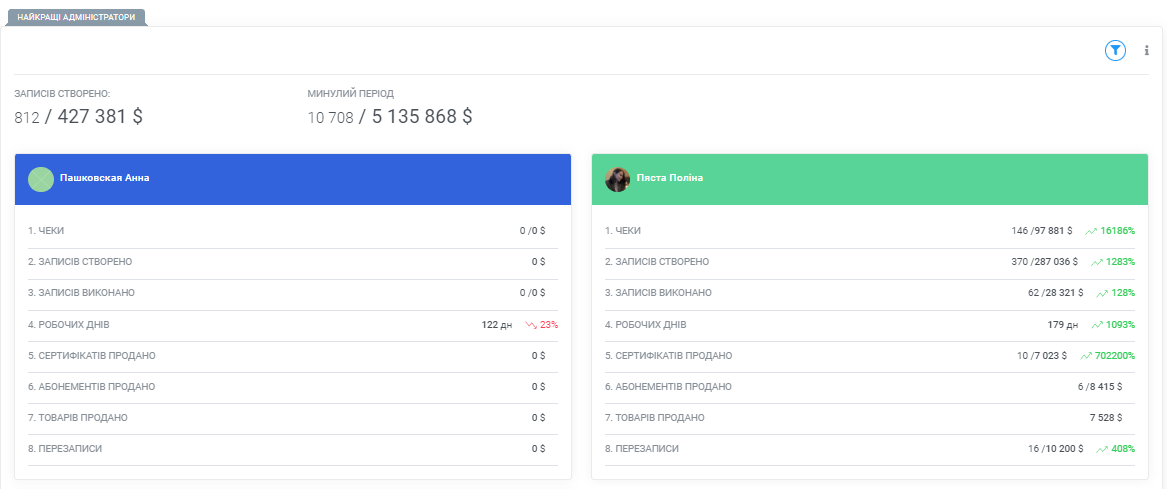Select 4. РОБОЧИХ ДНІВ row in Пашковская card
1167x489 pixels.
click(292, 325)
